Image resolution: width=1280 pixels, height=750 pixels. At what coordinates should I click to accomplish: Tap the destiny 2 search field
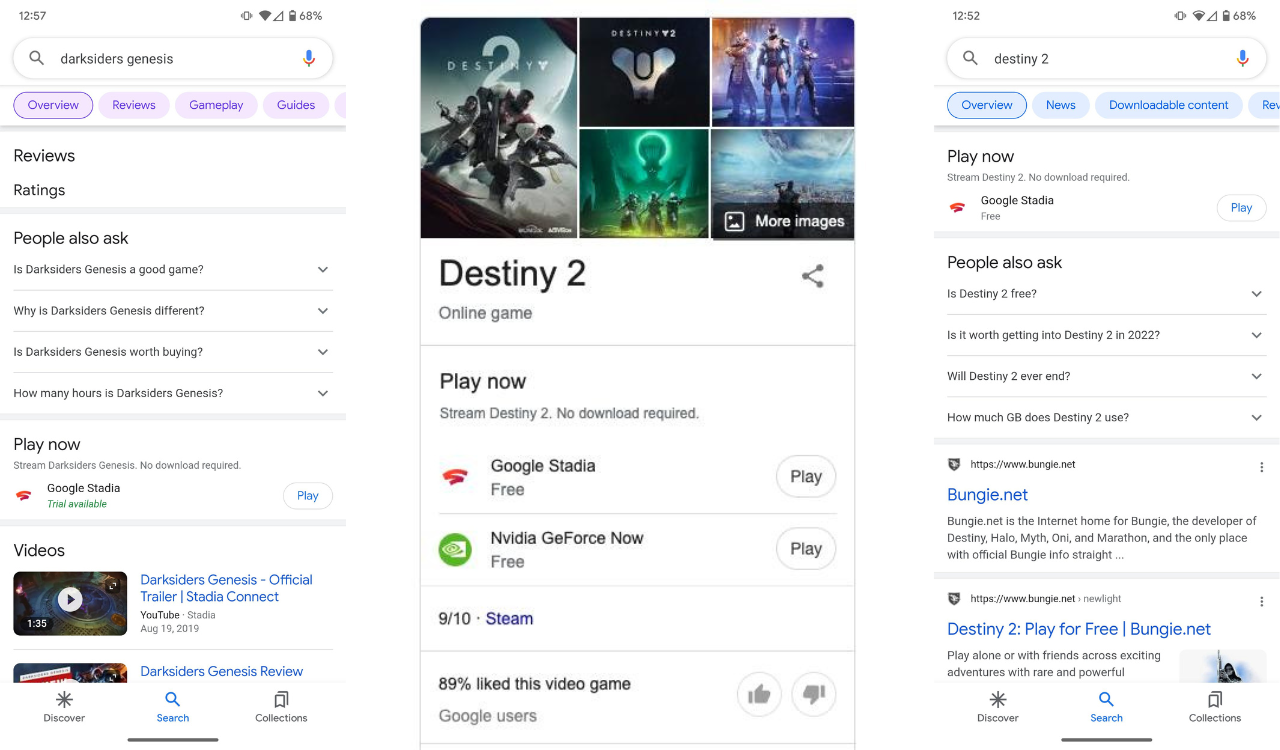(x=1107, y=58)
